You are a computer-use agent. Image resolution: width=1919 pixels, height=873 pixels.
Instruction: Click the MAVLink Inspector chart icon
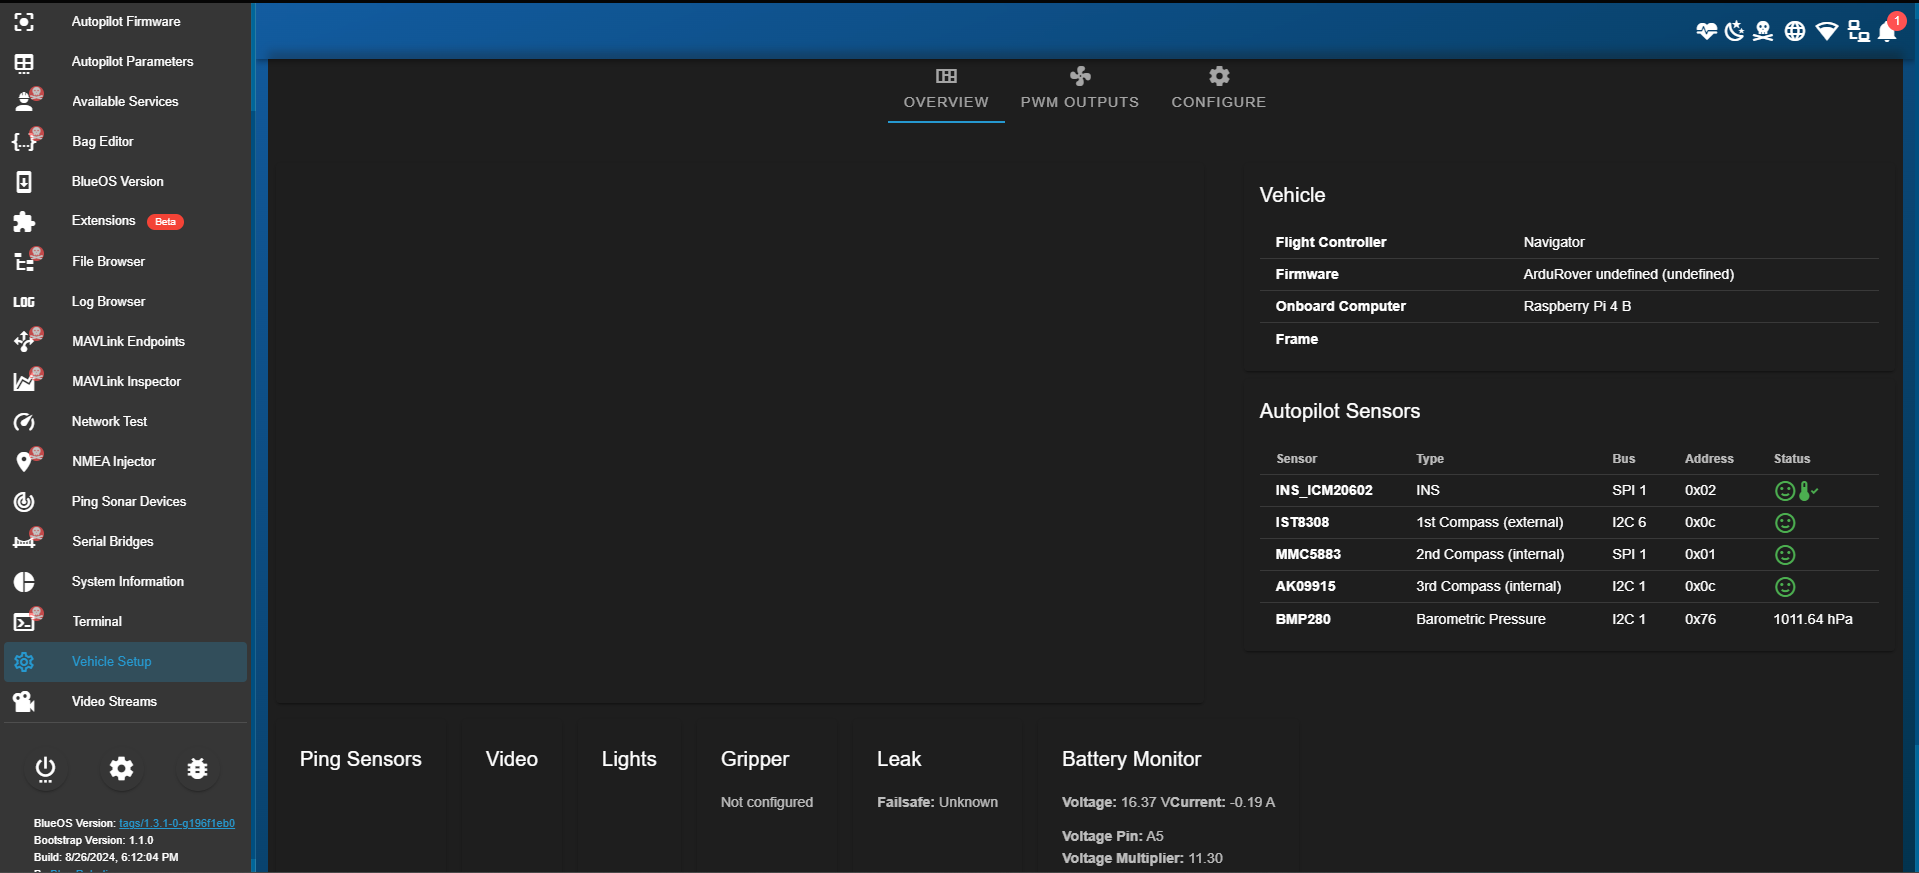[26, 380]
